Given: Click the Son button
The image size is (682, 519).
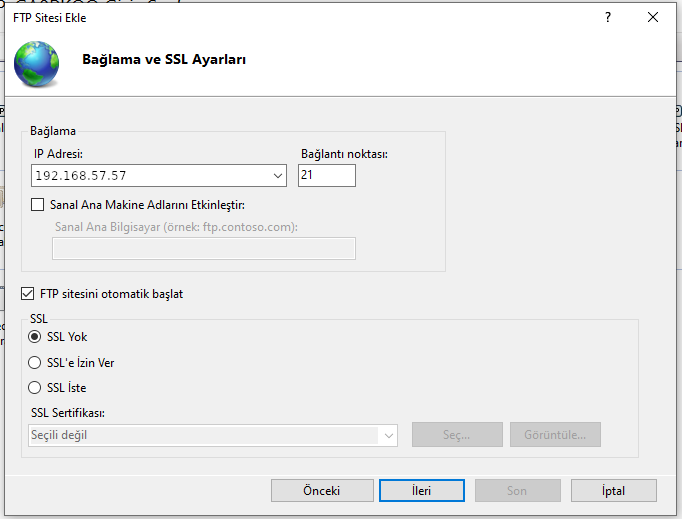Looking at the screenshot, I should [518, 491].
